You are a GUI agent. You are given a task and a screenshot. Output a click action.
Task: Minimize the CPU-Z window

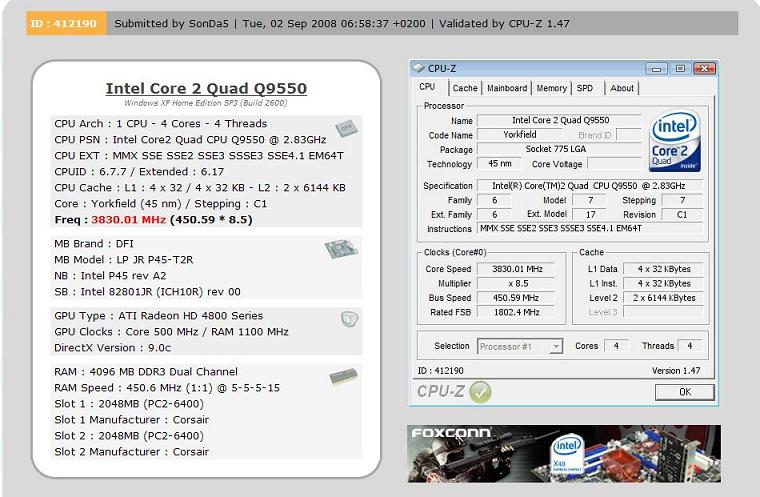coord(656,69)
